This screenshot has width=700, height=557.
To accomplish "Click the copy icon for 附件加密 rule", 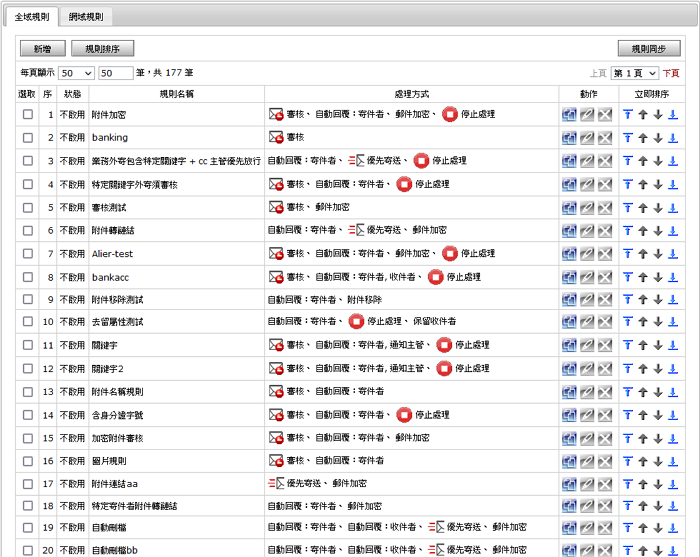I will point(569,115).
